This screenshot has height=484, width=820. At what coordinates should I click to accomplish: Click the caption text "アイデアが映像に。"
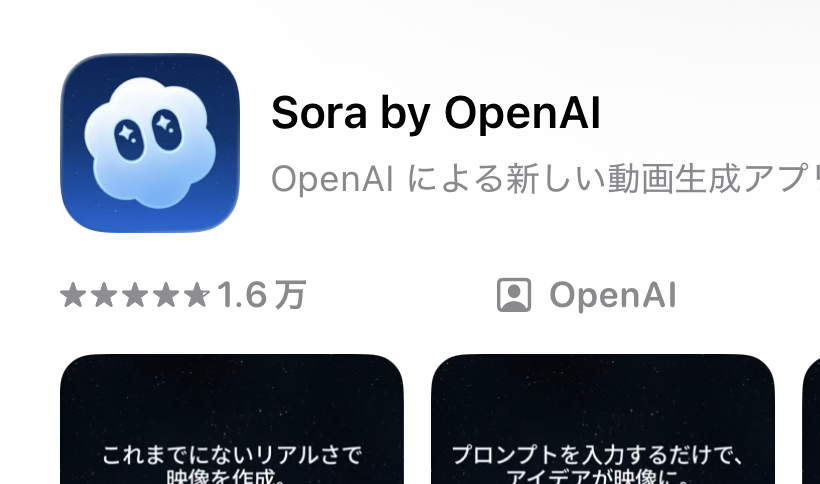(x=599, y=477)
